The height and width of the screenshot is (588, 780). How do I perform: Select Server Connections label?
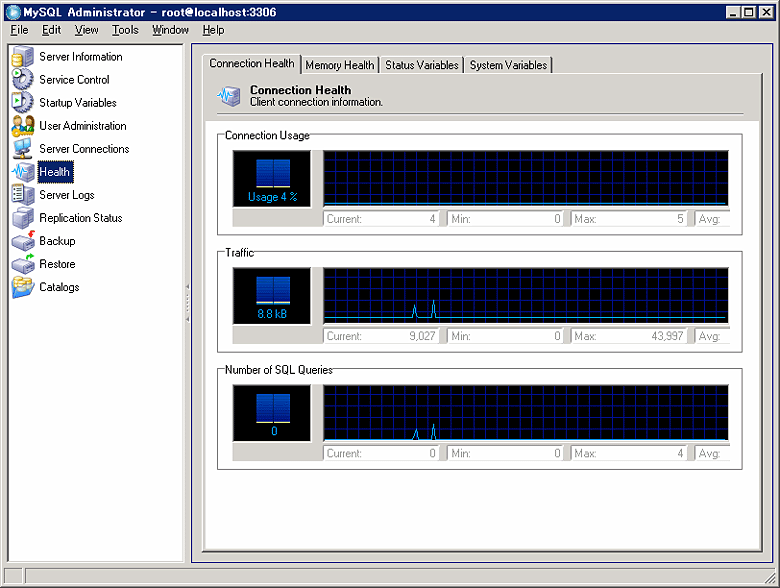pos(84,149)
